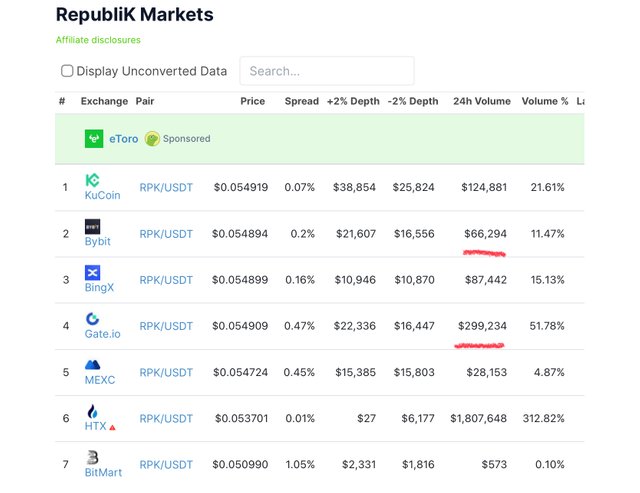The height and width of the screenshot is (493, 640).
Task: Focus the Search markets input field
Action: (x=327, y=71)
